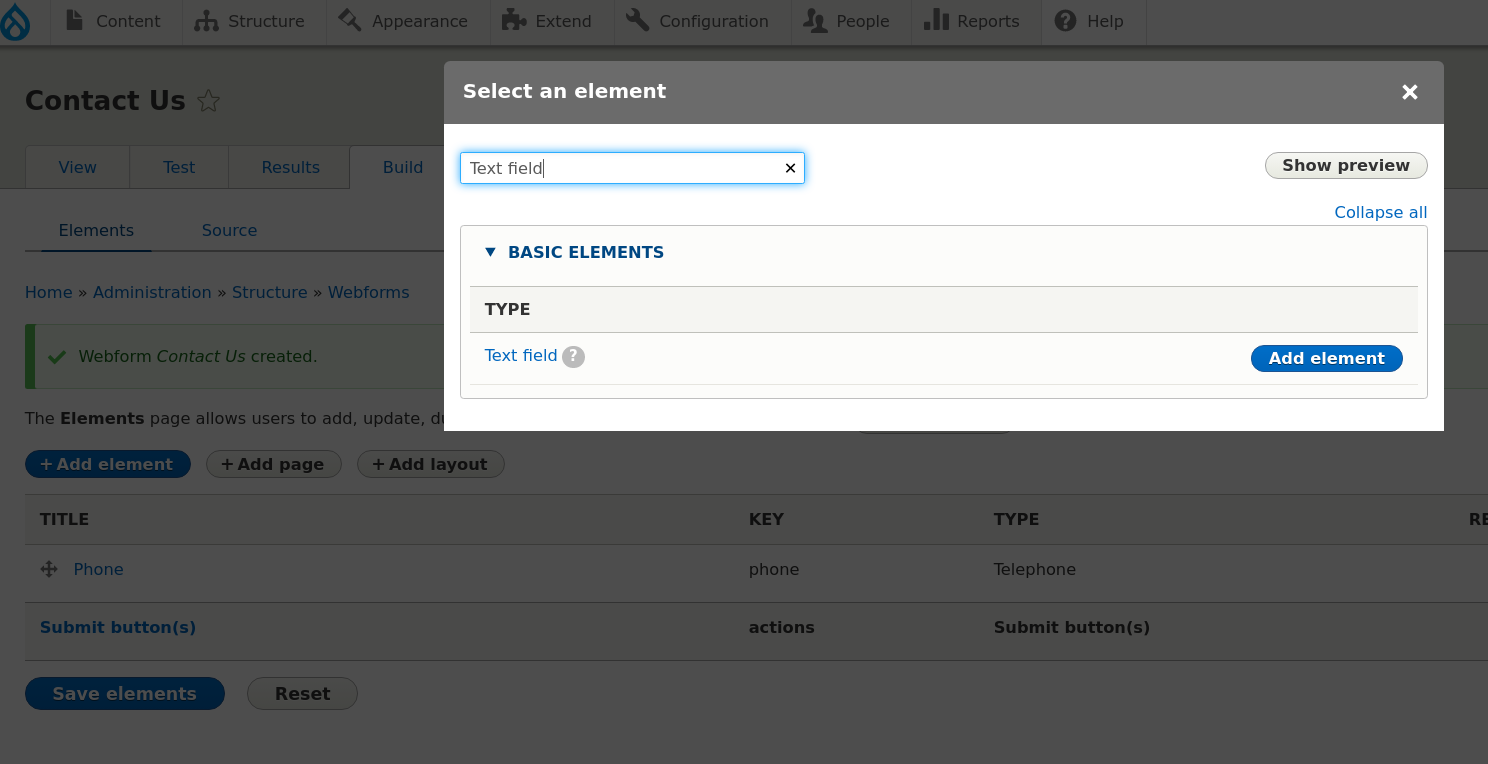Image resolution: width=1488 pixels, height=764 pixels.
Task: Click the Show preview button
Action: 1345,165
